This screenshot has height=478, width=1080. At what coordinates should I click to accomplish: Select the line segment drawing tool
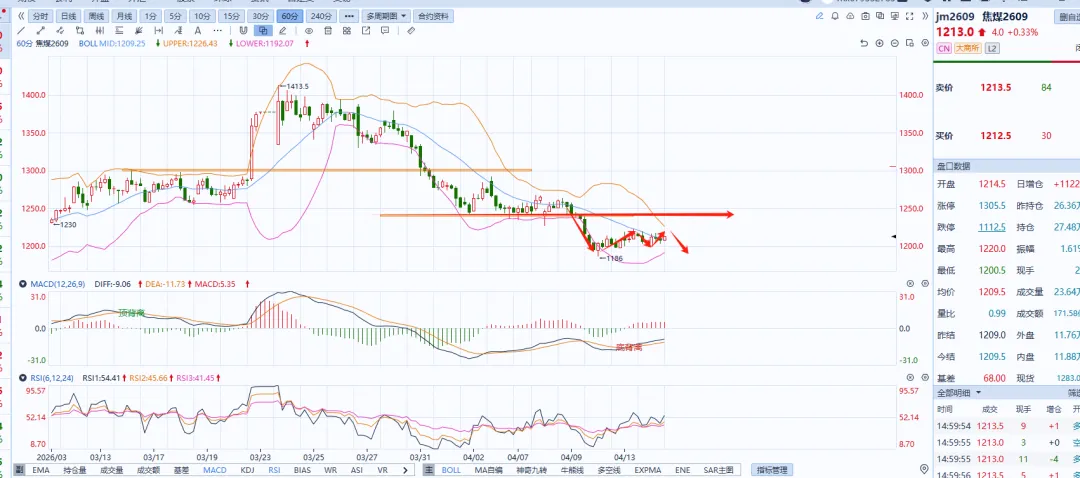coord(41,30)
